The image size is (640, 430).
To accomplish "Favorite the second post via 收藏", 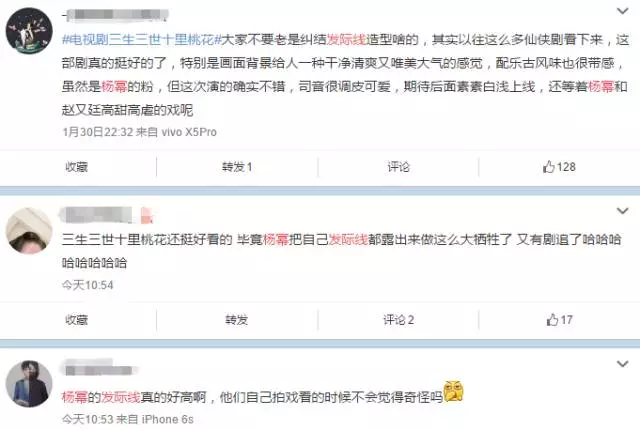I will coord(77,320).
